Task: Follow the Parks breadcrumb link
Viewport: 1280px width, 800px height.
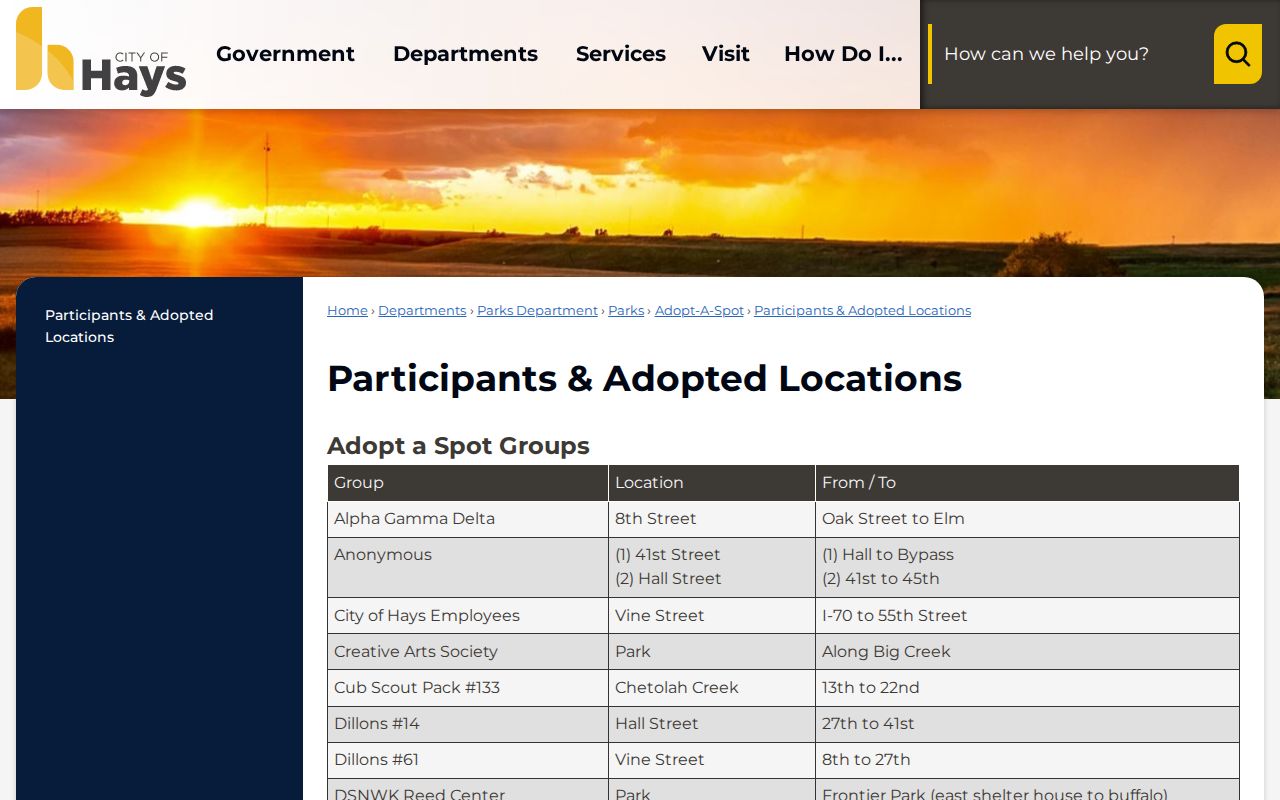Action: (626, 311)
